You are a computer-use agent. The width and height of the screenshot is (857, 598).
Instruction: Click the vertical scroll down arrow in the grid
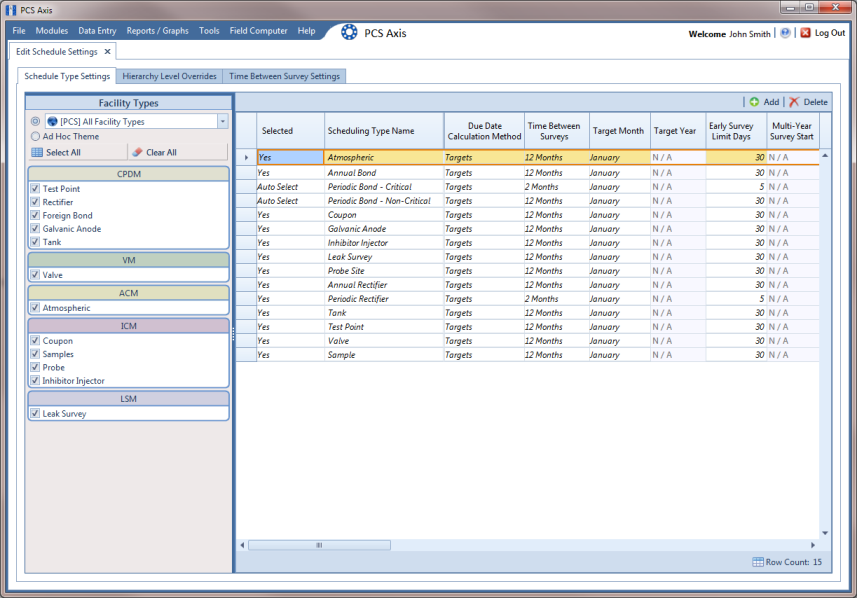(825, 533)
